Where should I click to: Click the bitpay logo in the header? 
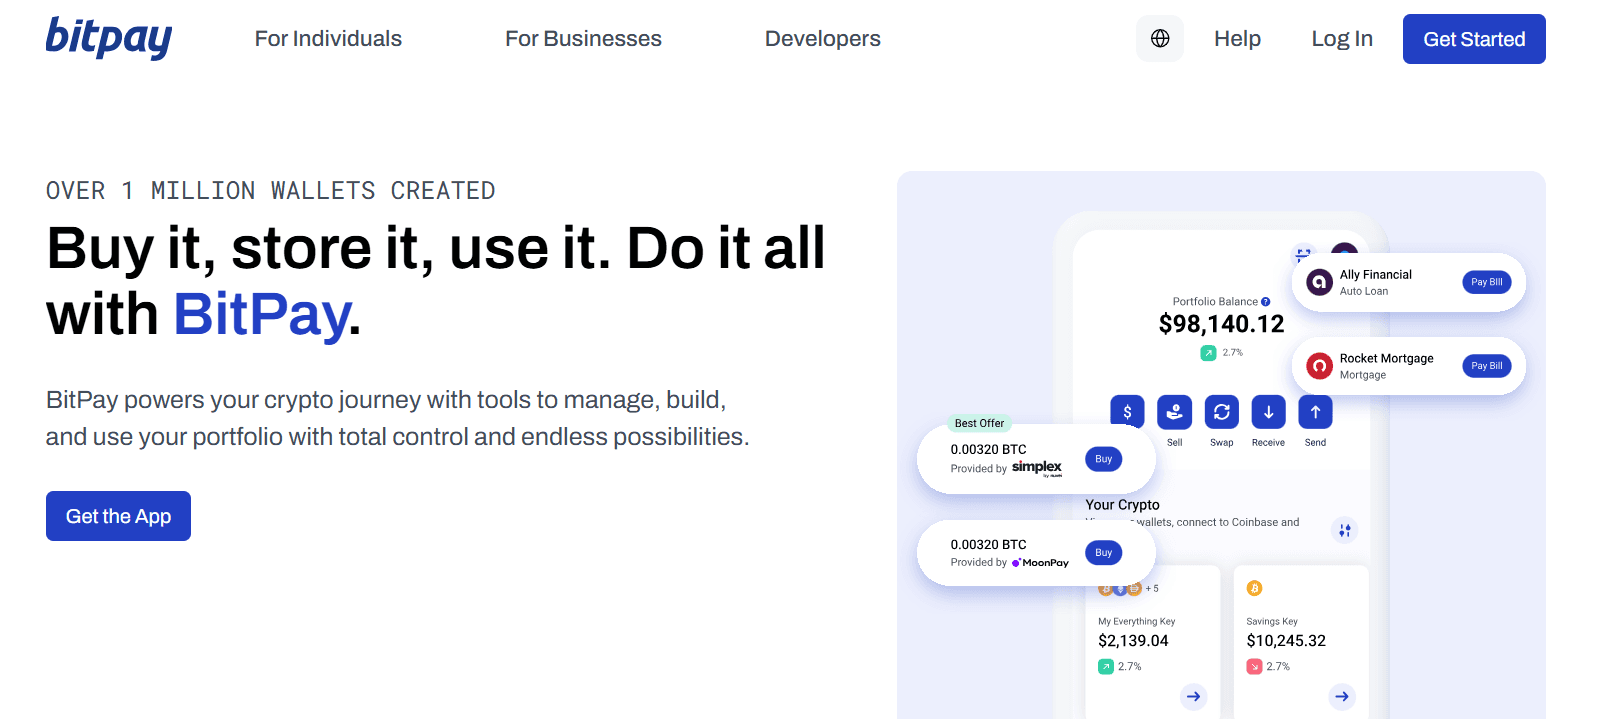(109, 38)
